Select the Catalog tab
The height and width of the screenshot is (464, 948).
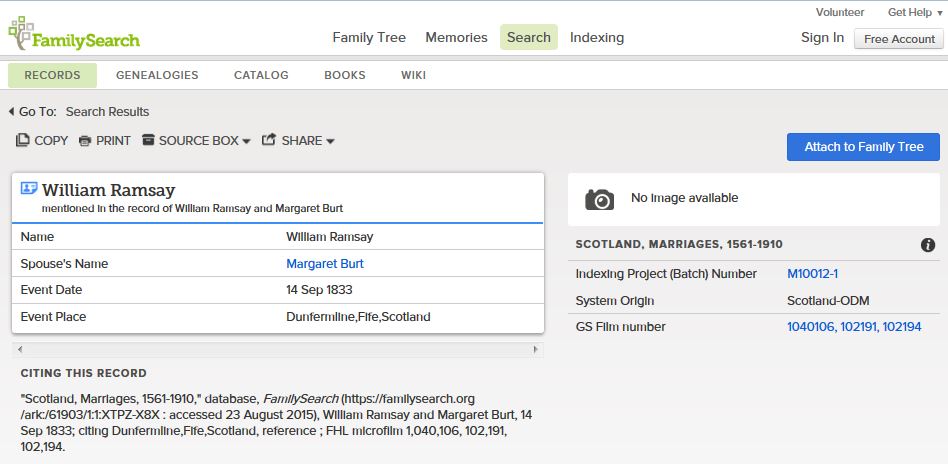pos(261,75)
